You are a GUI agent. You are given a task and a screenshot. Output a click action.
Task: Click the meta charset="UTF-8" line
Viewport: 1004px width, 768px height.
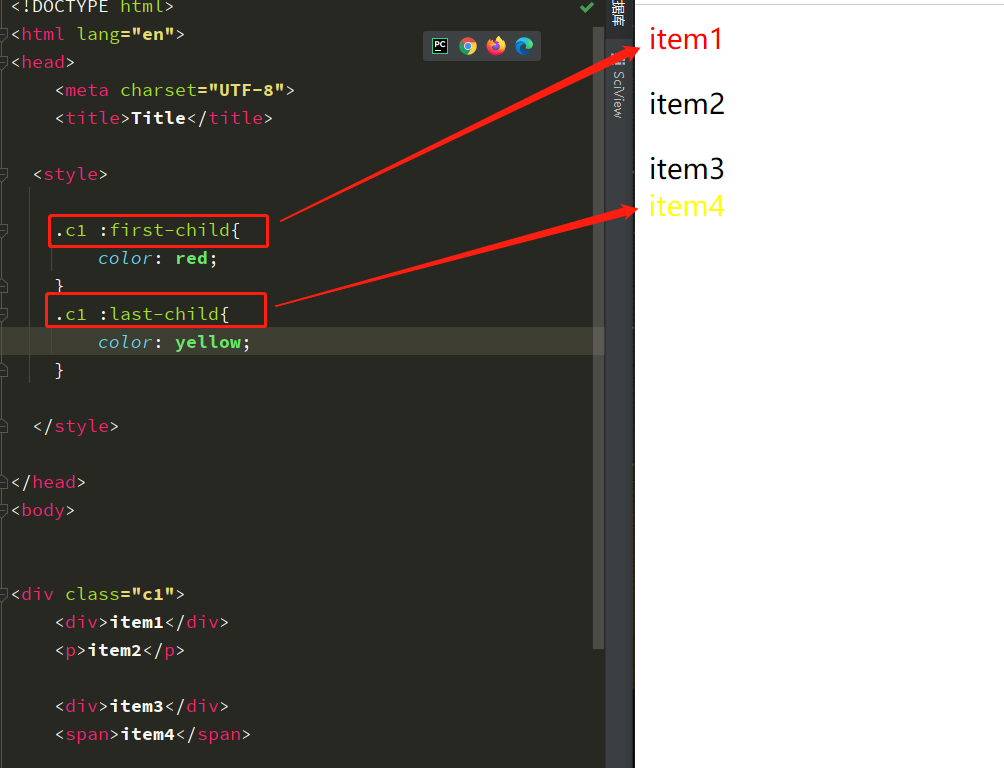pyautogui.click(x=175, y=90)
